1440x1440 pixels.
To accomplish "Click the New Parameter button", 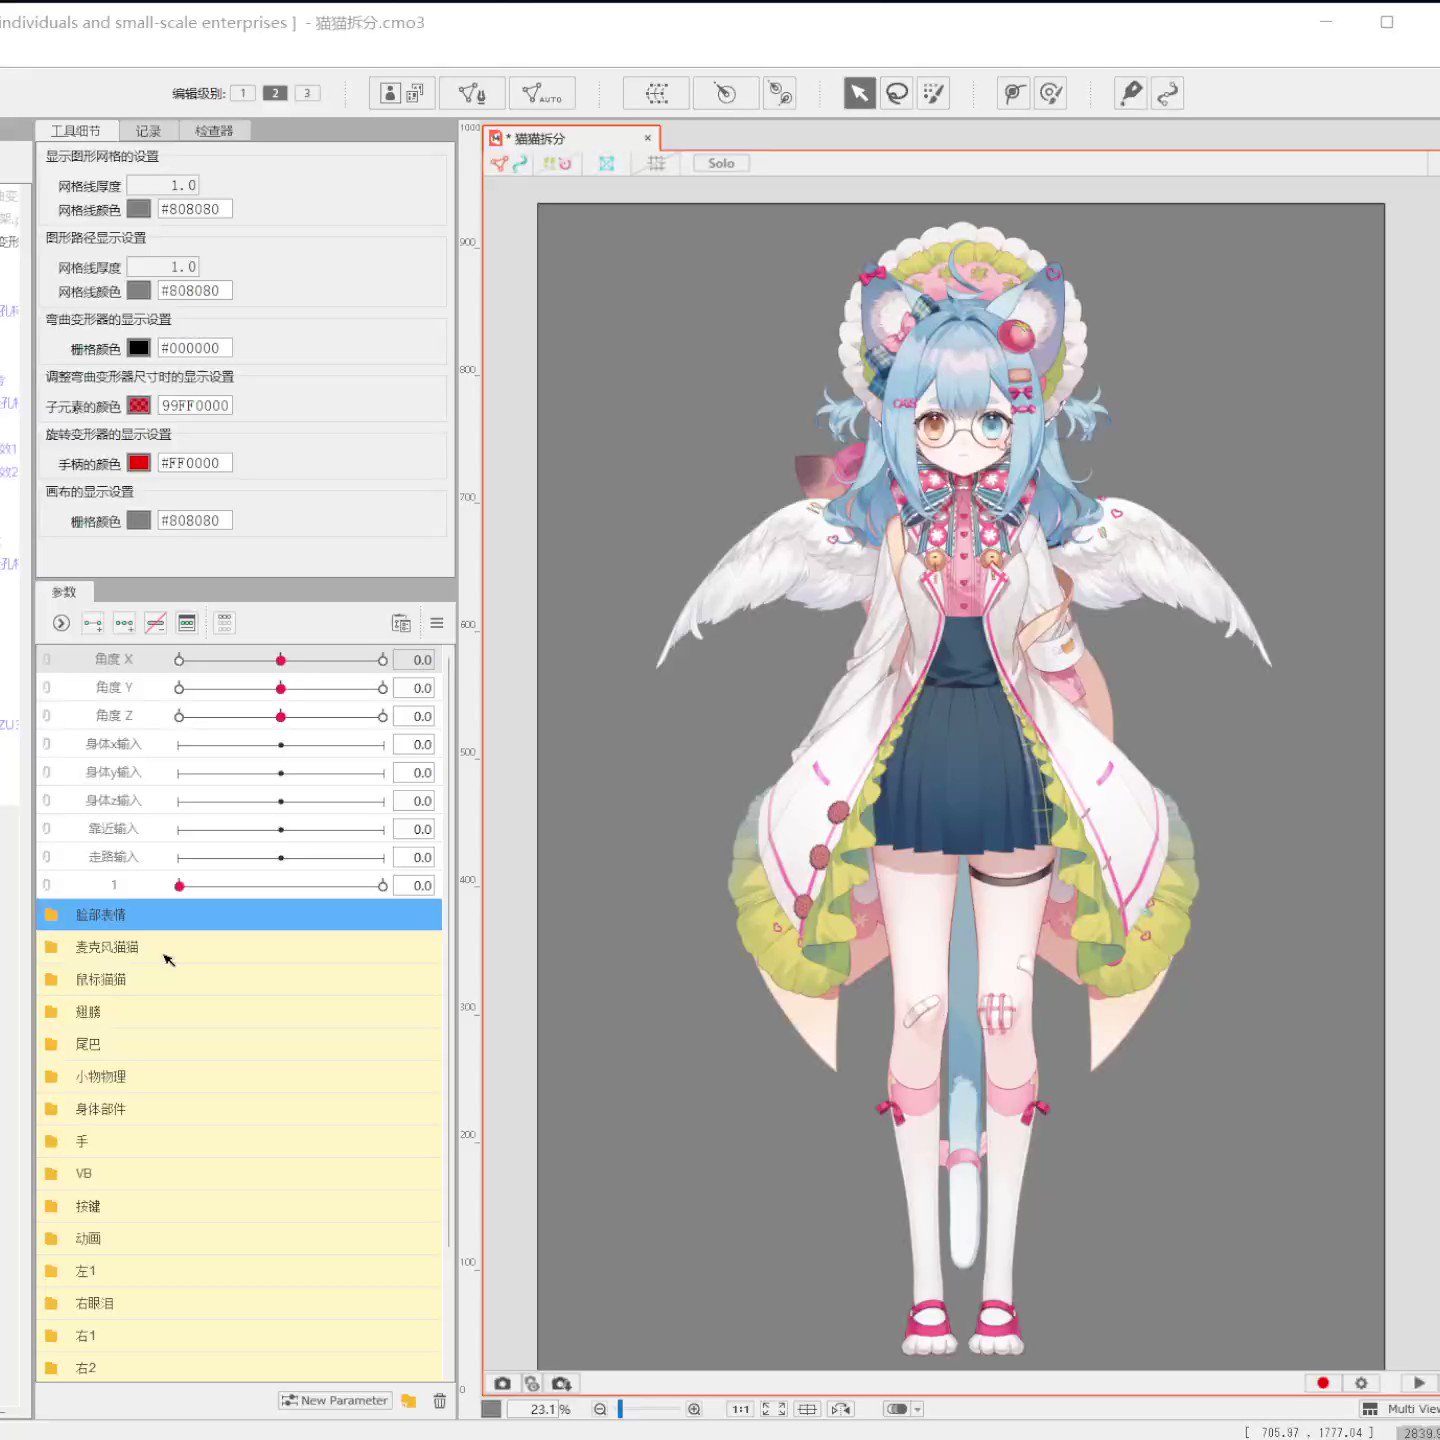I will (x=335, y=1400).
